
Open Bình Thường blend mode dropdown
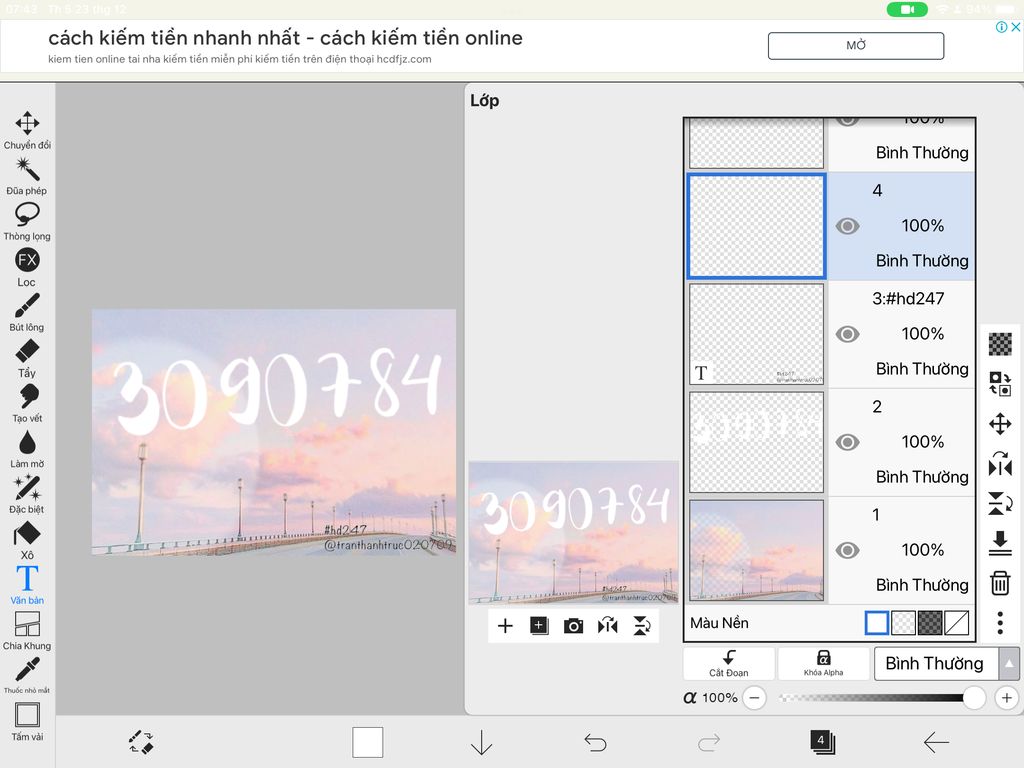coord(935,664)
